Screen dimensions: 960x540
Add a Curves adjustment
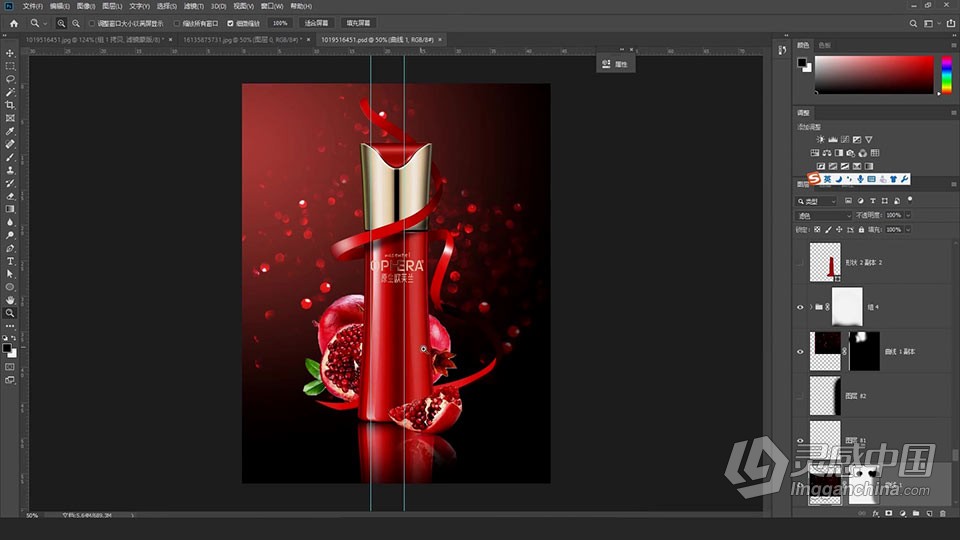(845, 140)
